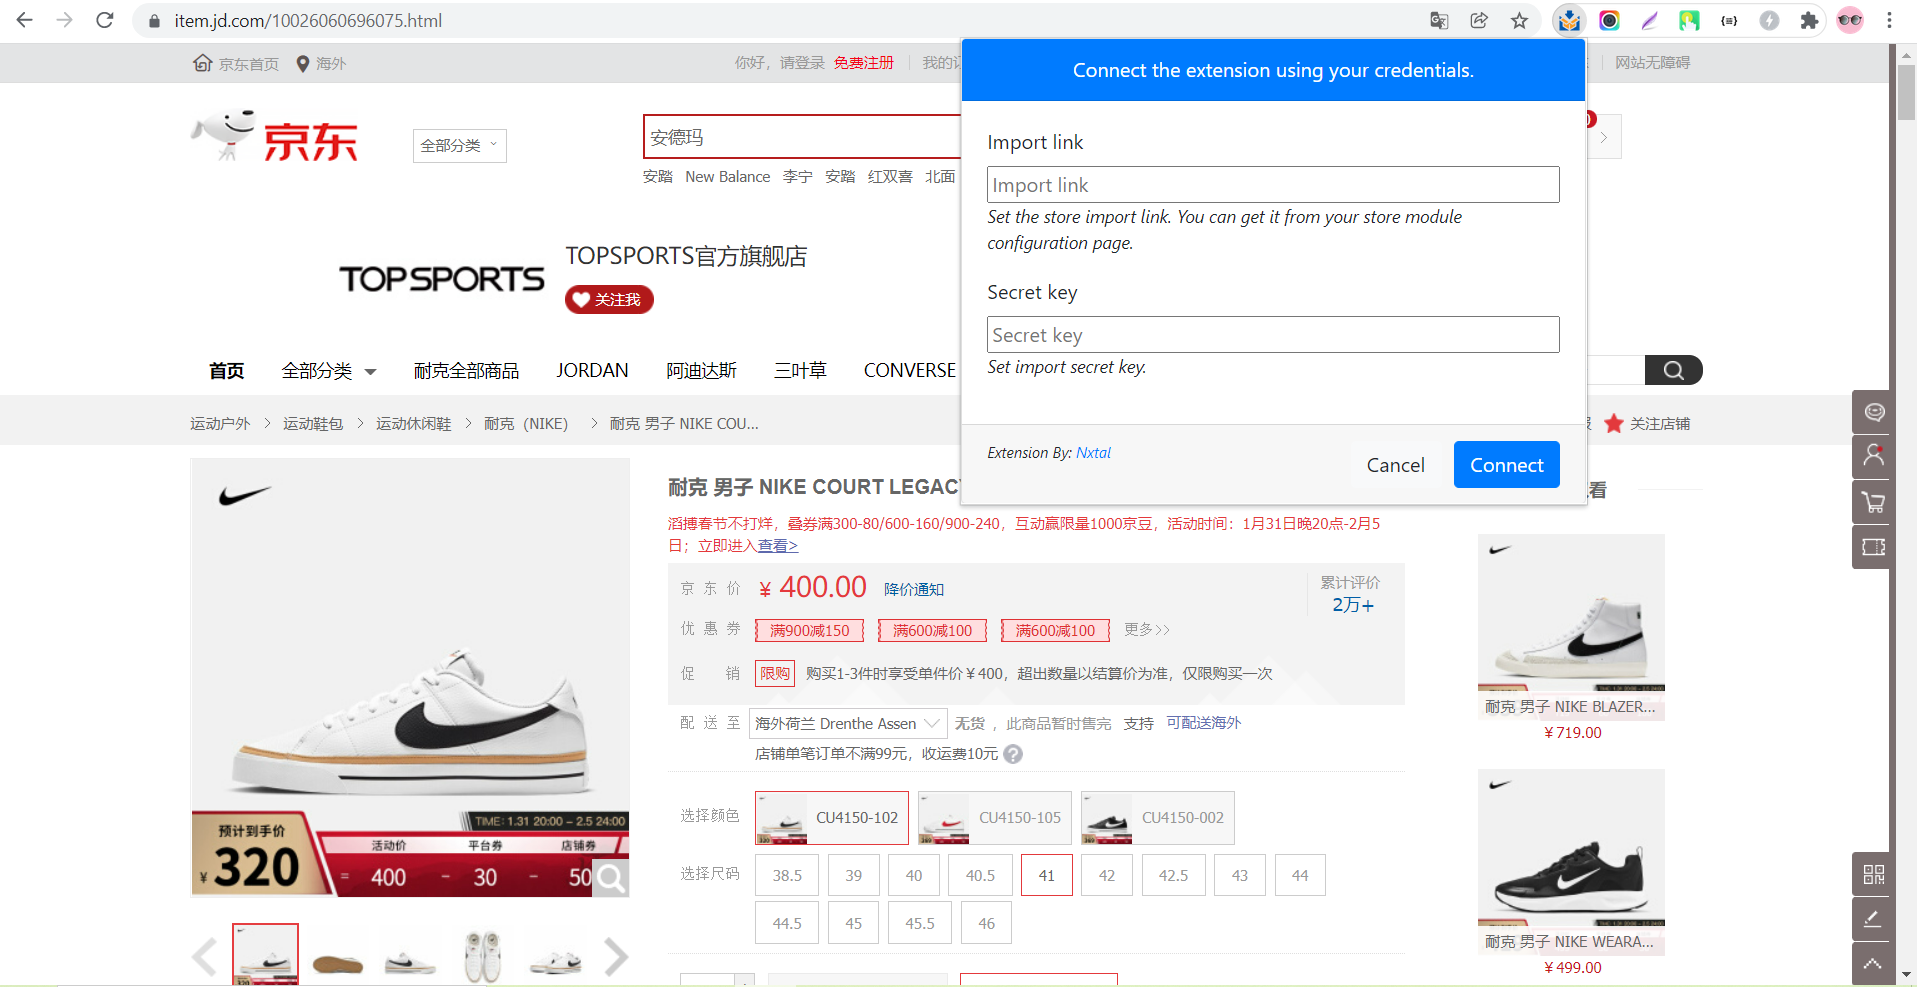Screen dimensions: 1917x987
Task: Click the feedback pencil icon in right sidebar
Action: [x=1873, y=919]
